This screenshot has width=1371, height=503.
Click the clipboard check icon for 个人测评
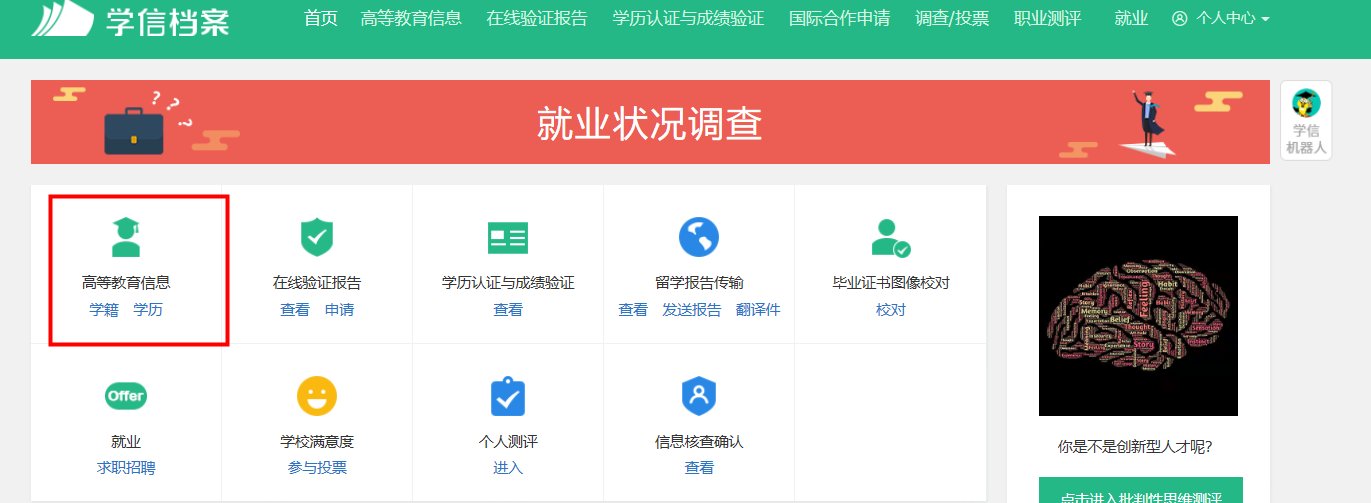pos(508,396)
